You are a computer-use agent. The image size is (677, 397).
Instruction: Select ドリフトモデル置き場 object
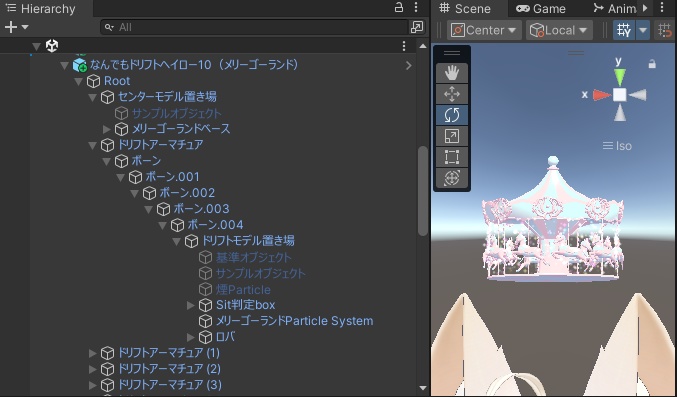[248, 241]
